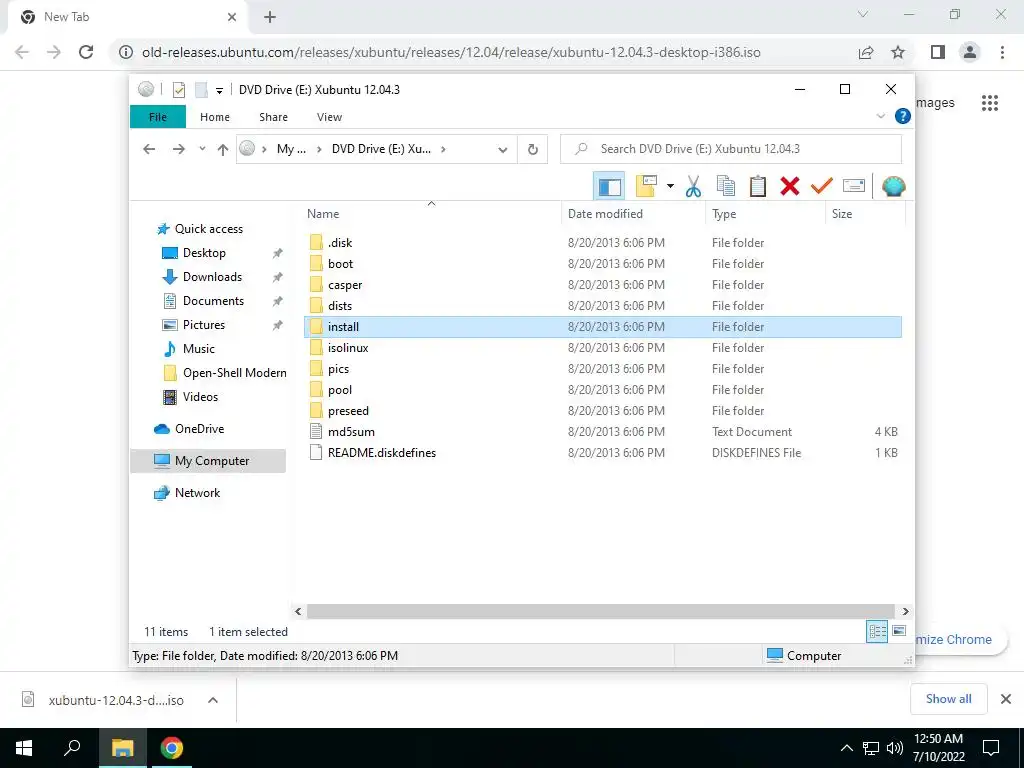
Task: Open Customize Quick Access Toolbar dropdown
Action: [x=219, y=90]
